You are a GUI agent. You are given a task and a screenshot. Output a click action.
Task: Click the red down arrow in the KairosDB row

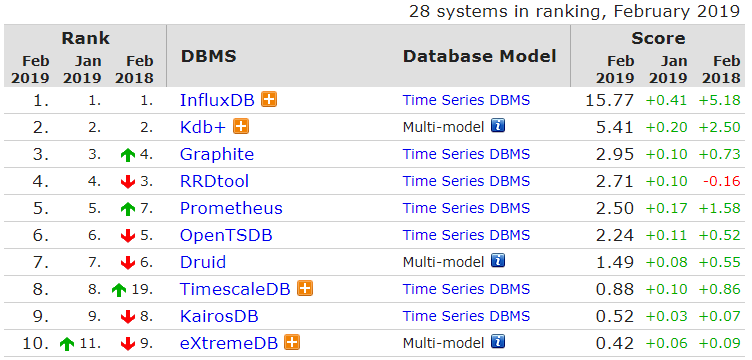[128, 317]
